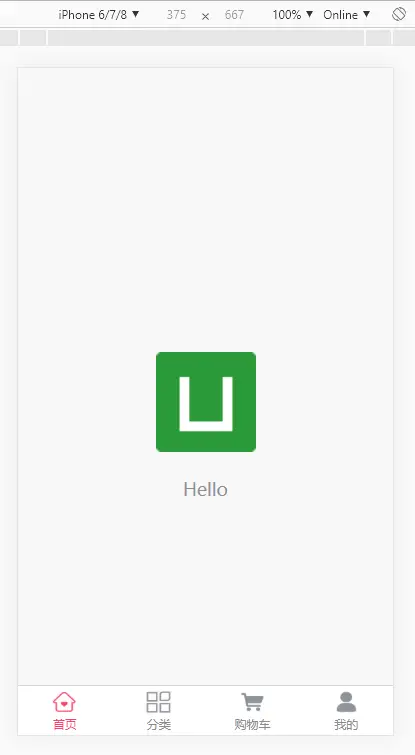
Task: Click empty page area above the logo
Action: [x=206, y=207]
